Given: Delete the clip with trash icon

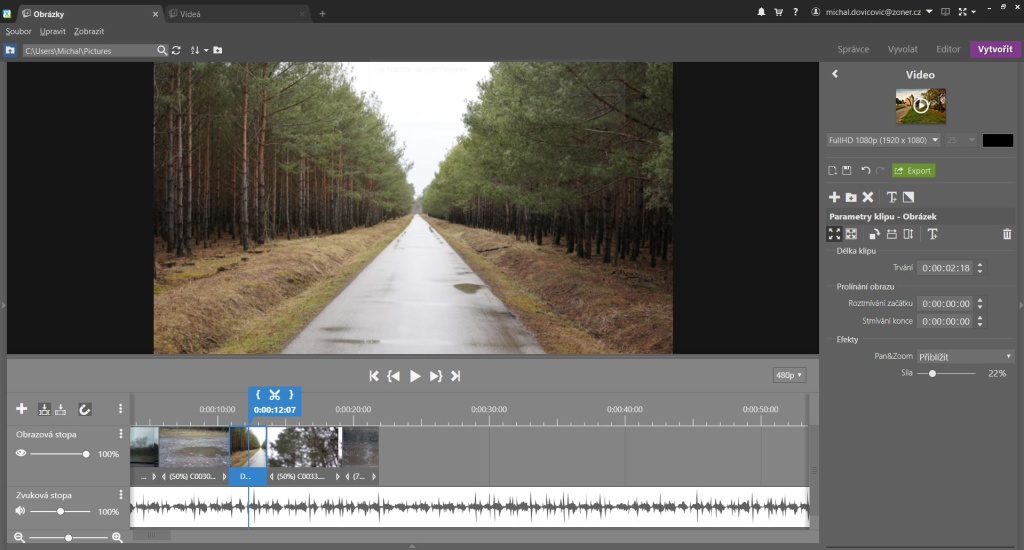Looking at the screenshot, I should [x=1007, y=234].
